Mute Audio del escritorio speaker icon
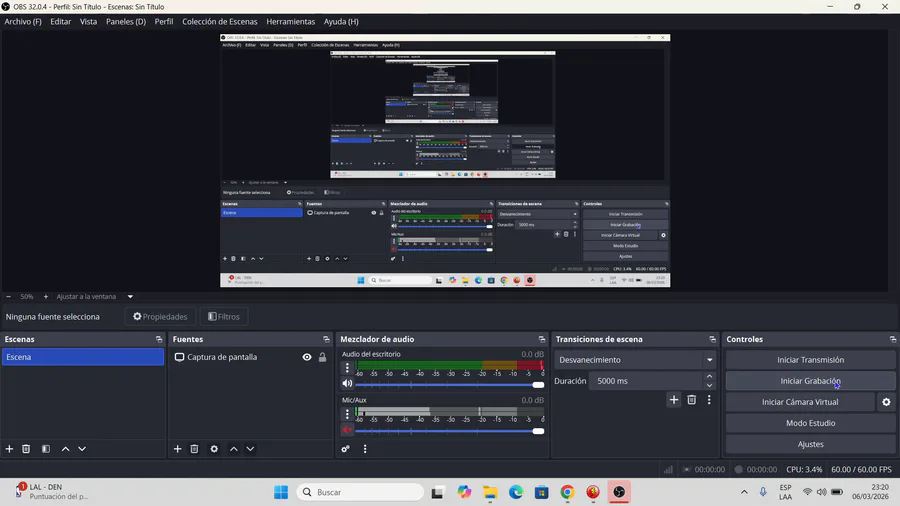This screenshot has height=506, width=900. [x=347, y=383]
